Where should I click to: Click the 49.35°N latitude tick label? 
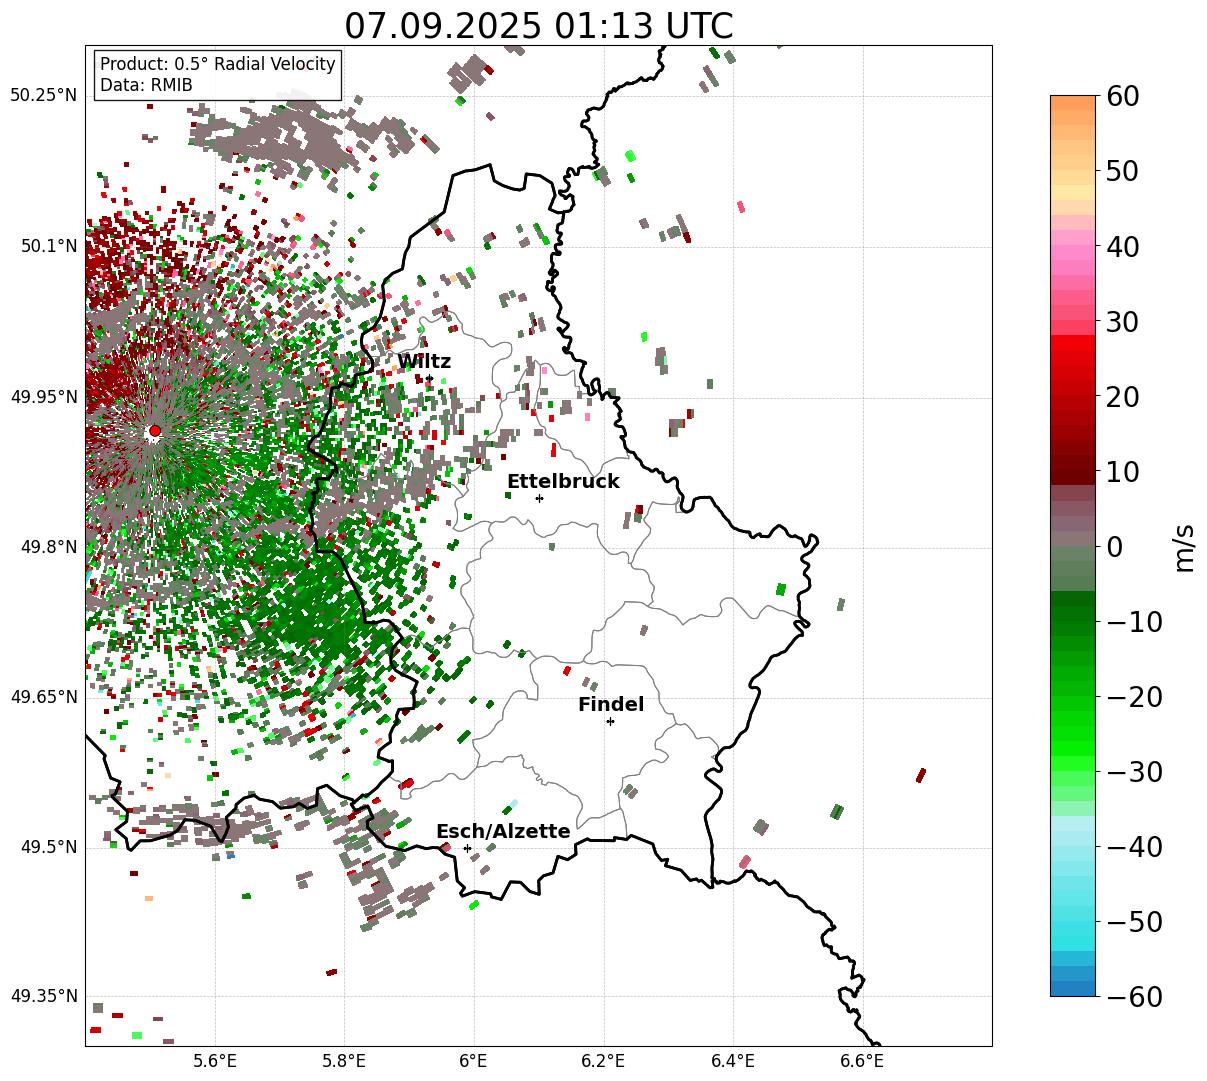pos(44,996)
